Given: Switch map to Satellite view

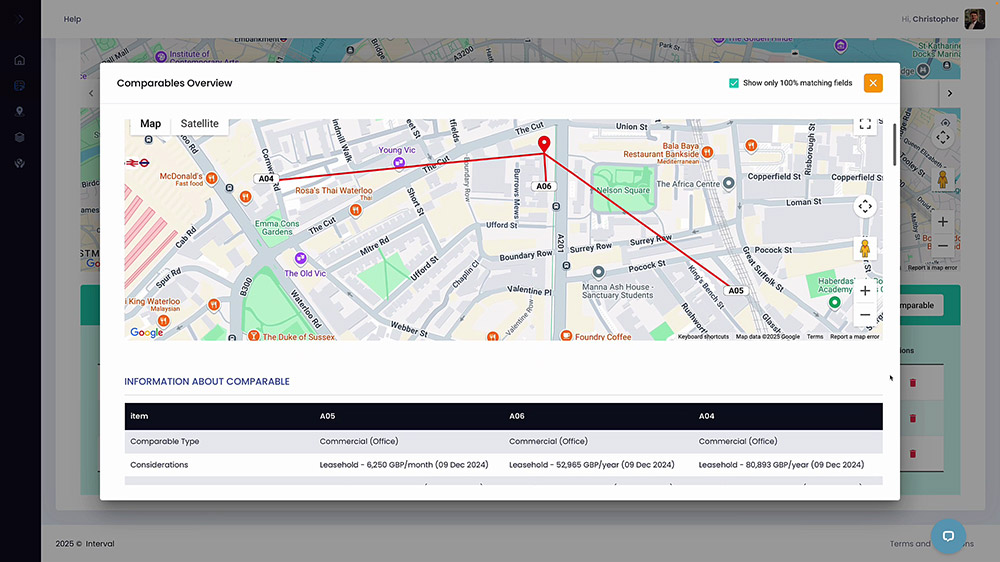Looking at the screenshot, I should tap(199, 124).
